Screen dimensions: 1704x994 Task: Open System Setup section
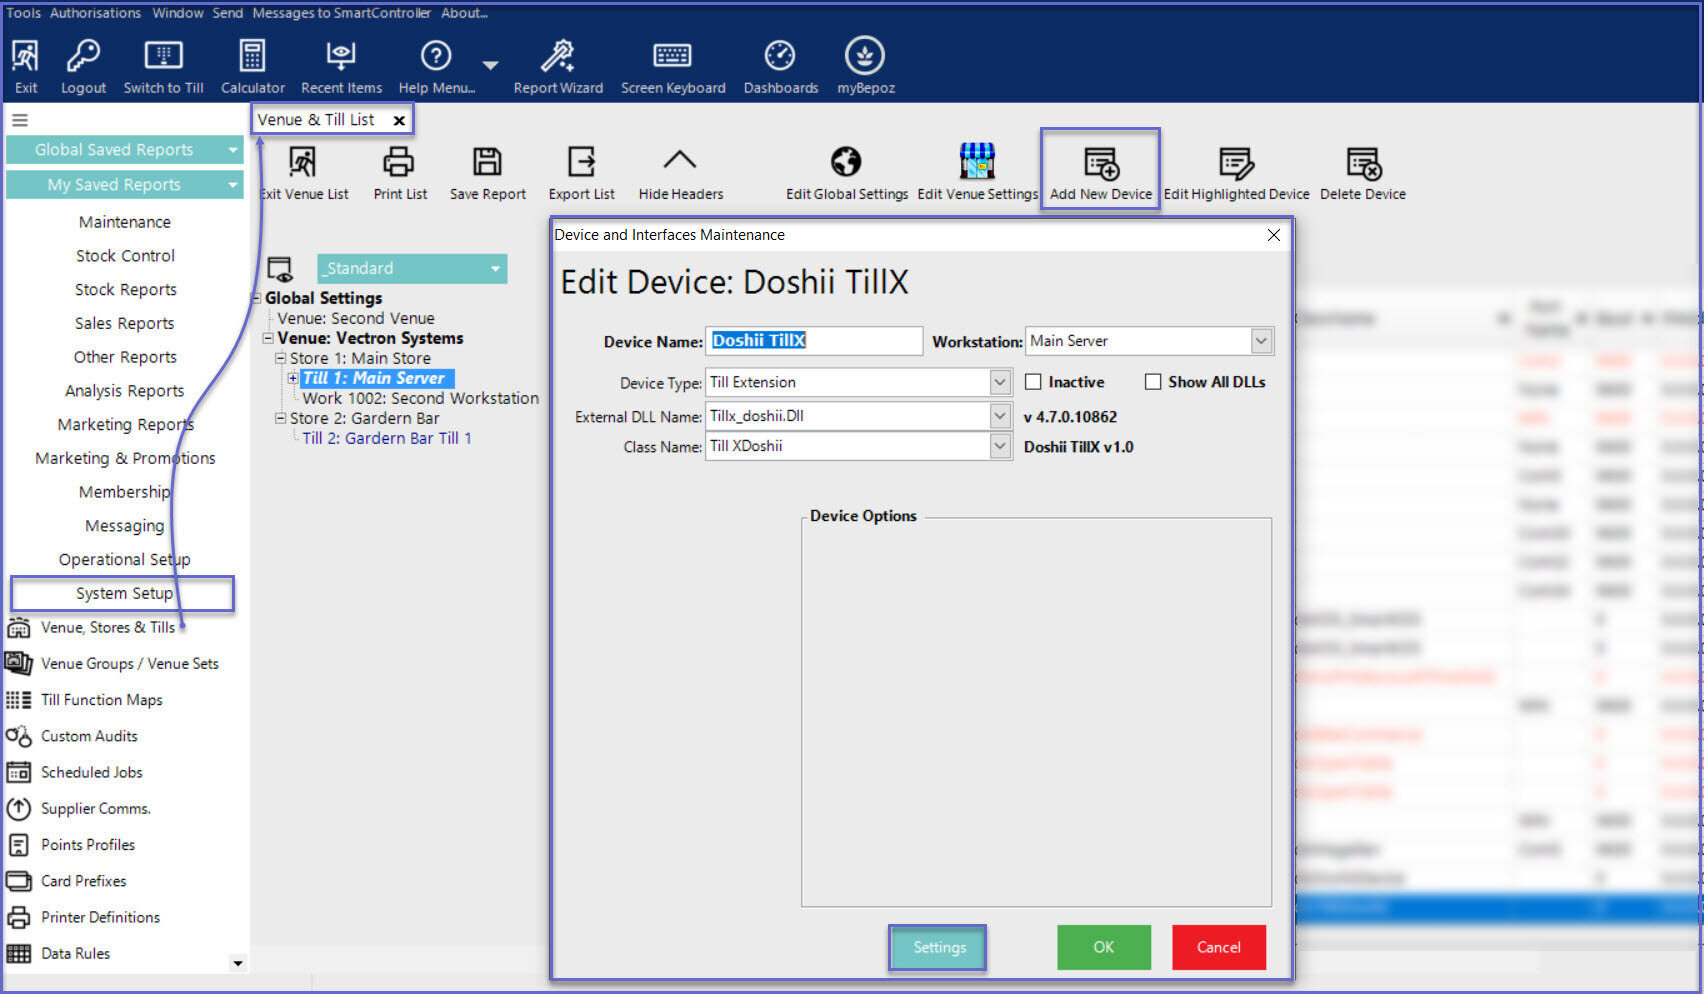pos(124,593)
